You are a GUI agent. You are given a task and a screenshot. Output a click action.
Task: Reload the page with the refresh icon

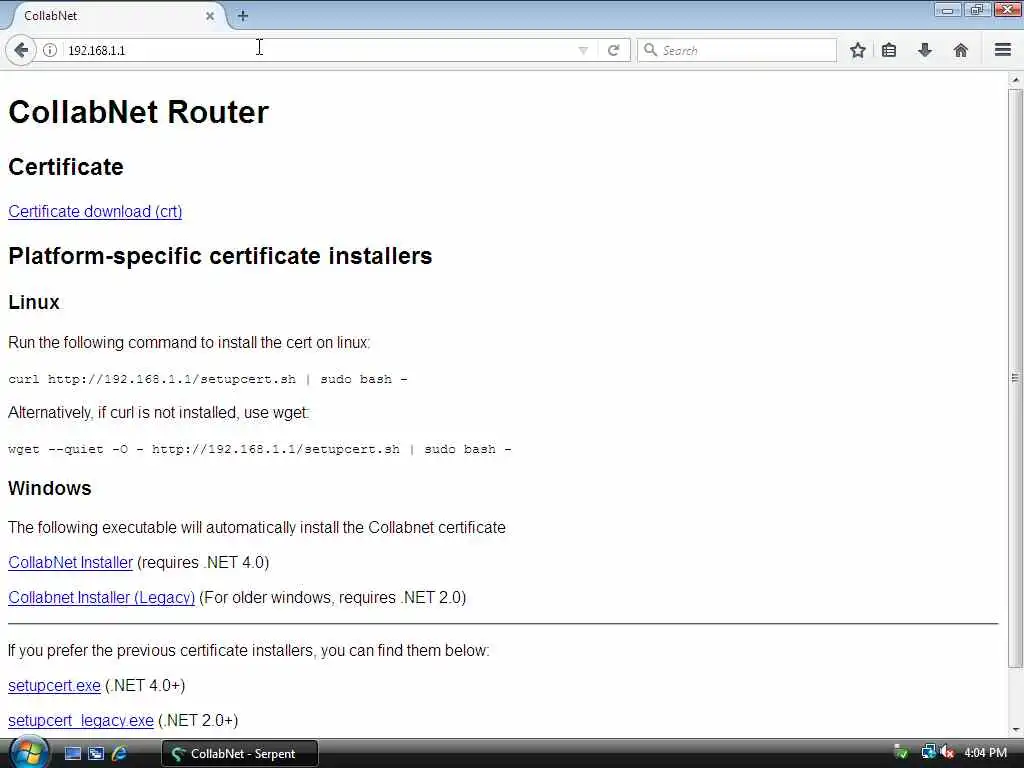click(x=613, y=50)
